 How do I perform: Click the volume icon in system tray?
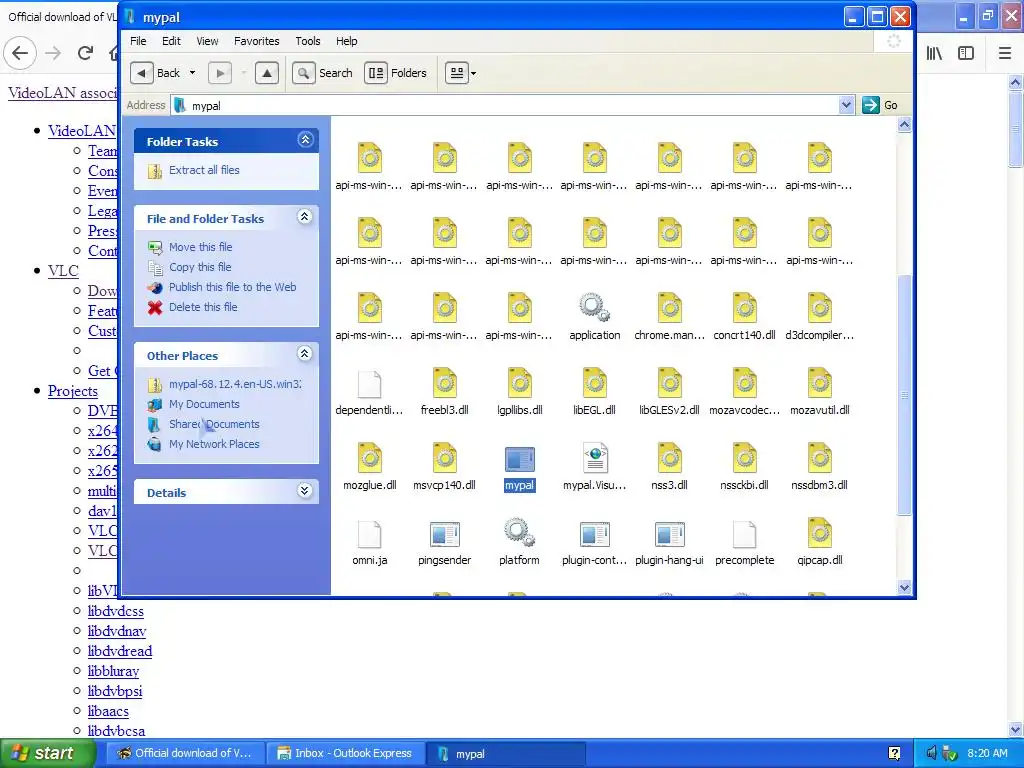932,753
